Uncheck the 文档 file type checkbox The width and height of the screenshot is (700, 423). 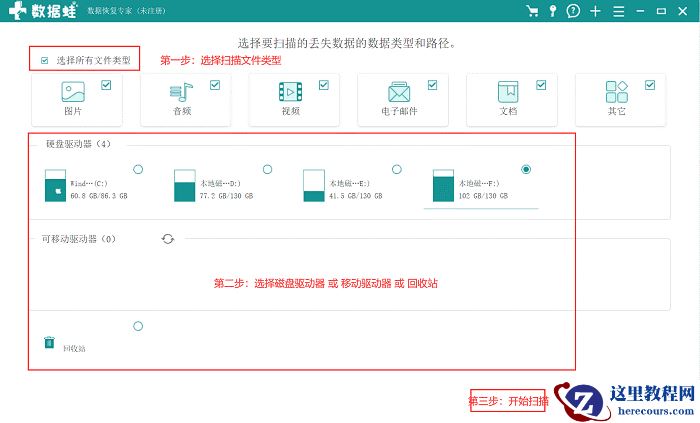pos(541,85)
